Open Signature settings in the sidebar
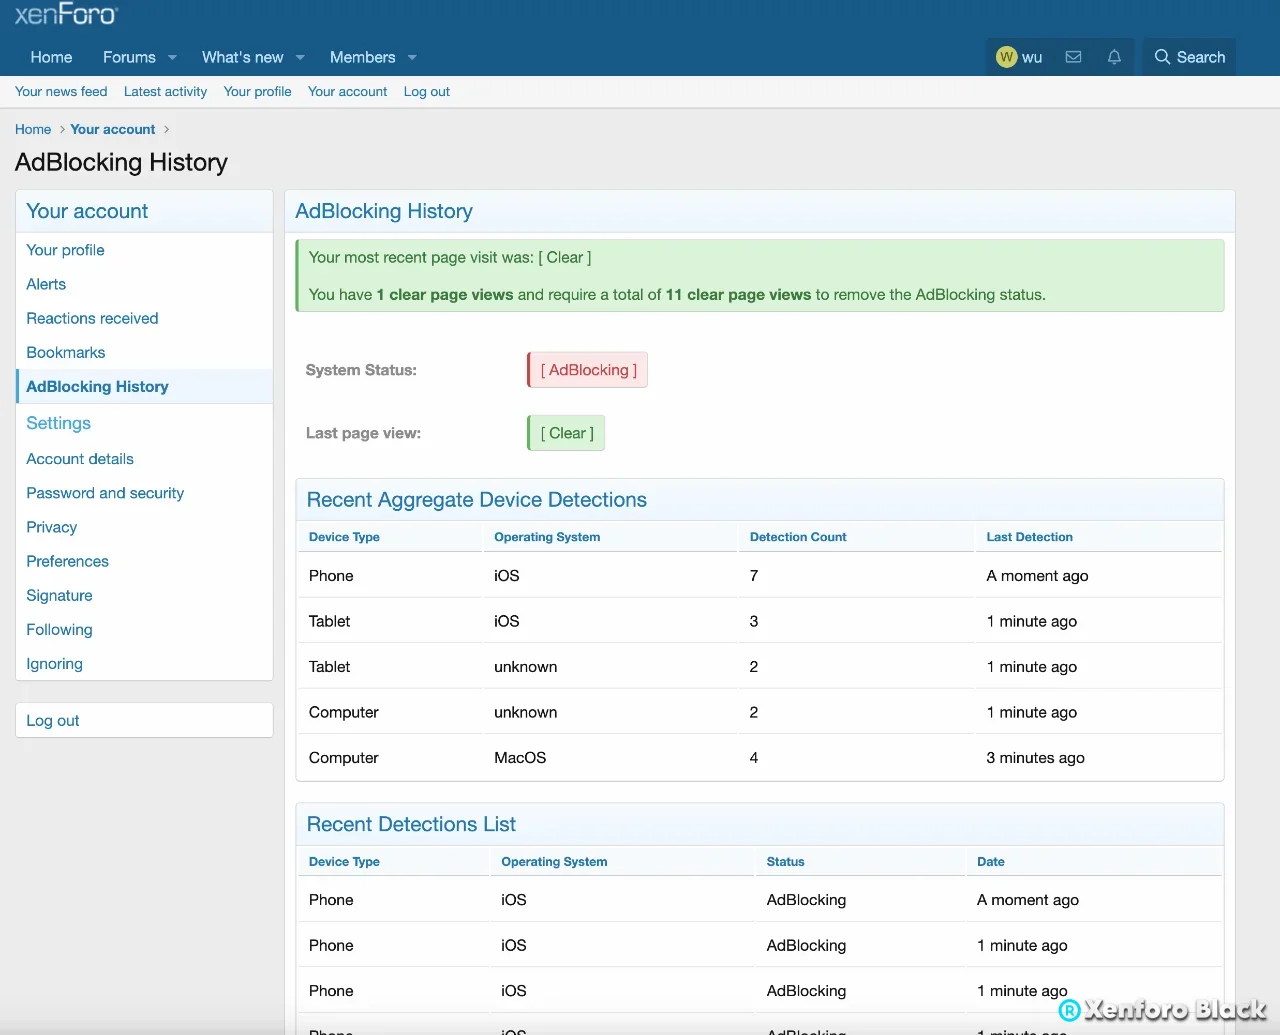 click(144, 595)
